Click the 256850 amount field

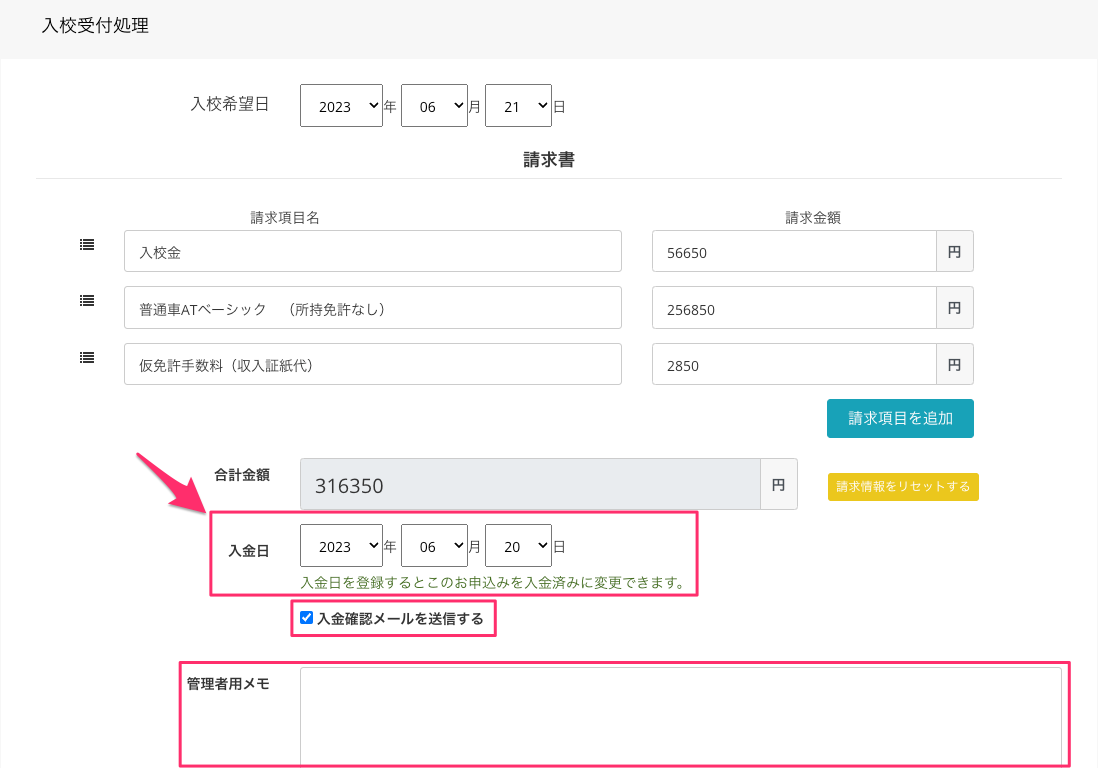click(x=793, y=308)
